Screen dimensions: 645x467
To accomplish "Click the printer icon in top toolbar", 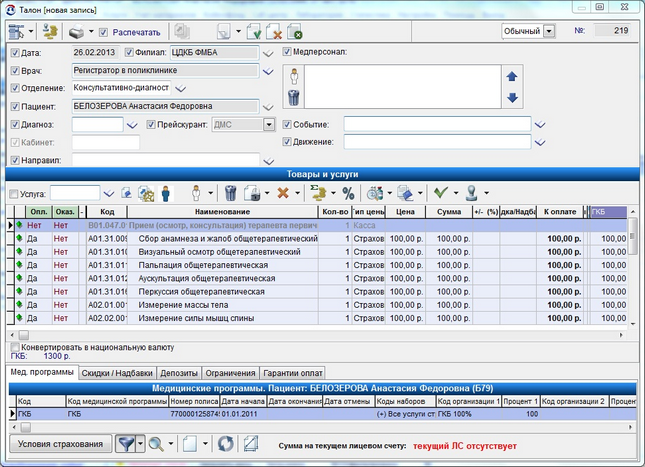I will pos(77,32).
